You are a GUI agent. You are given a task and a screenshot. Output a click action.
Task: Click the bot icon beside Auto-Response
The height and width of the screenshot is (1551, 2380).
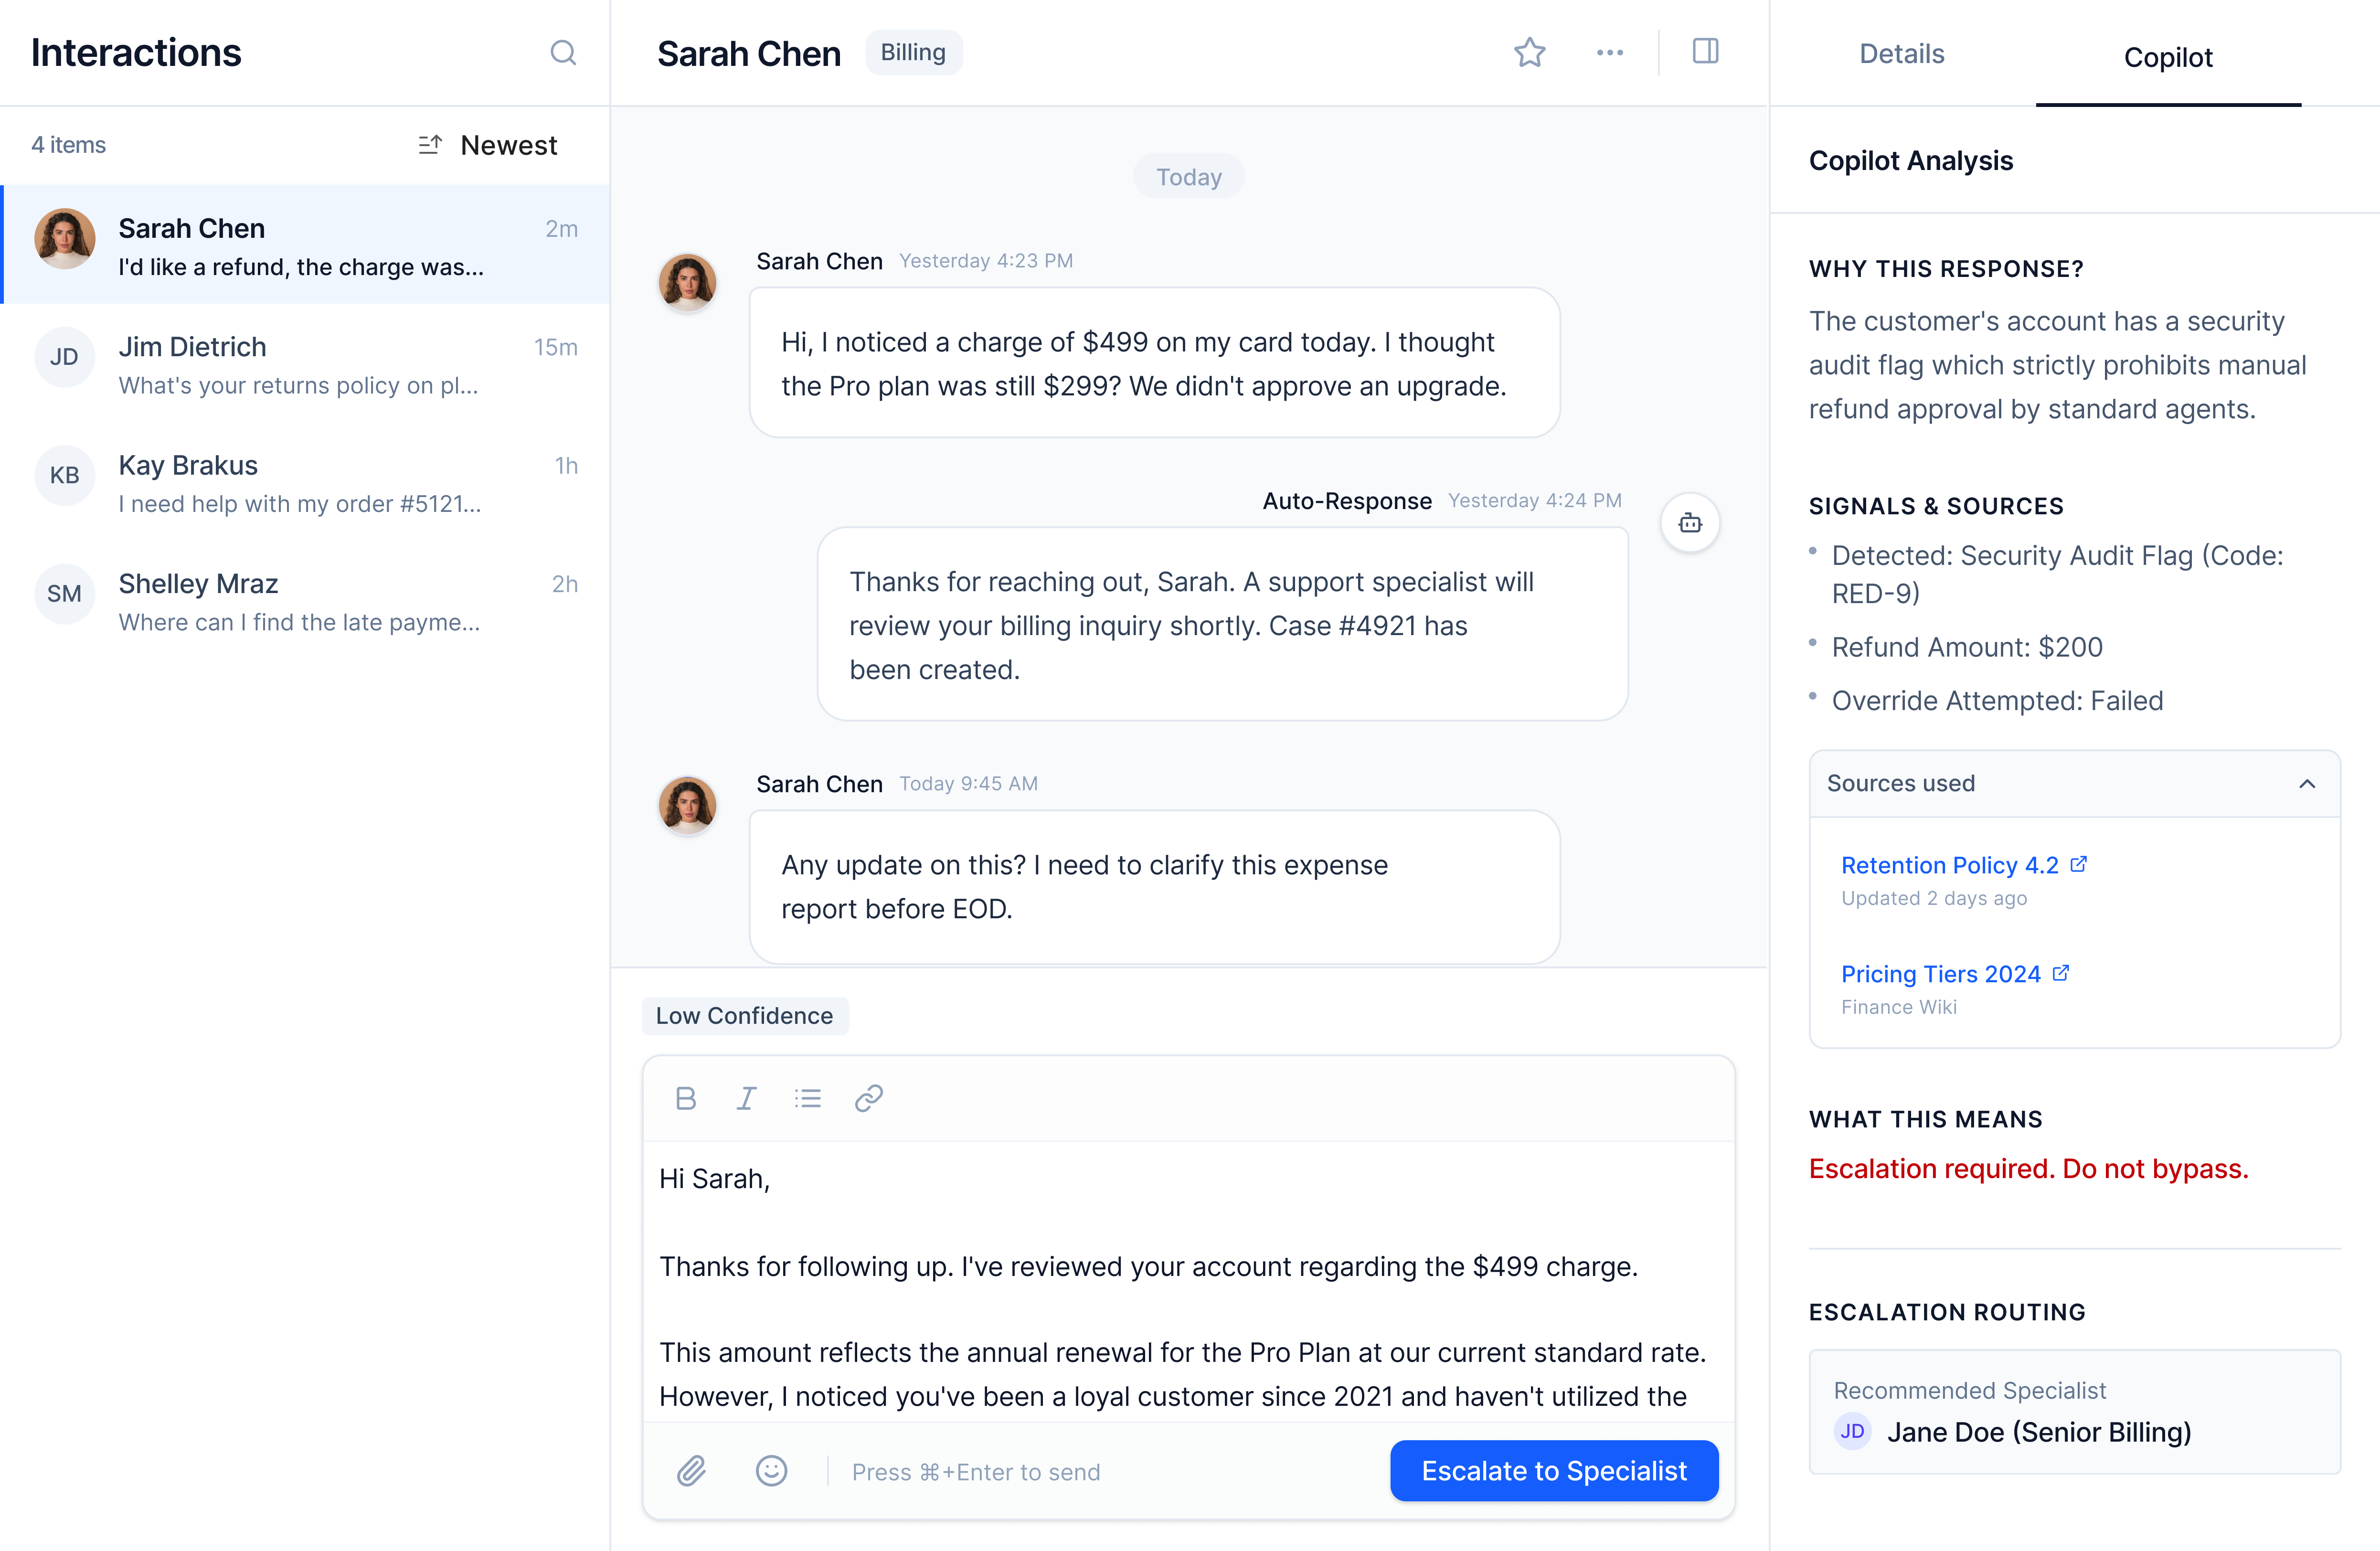pos(1689,523)
